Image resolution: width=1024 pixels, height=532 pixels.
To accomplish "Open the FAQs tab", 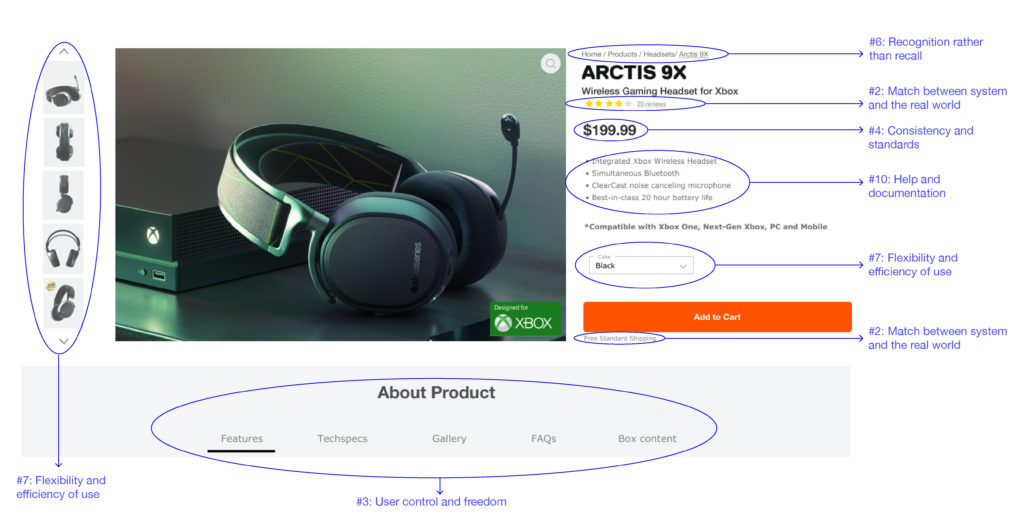I will 543,439.
